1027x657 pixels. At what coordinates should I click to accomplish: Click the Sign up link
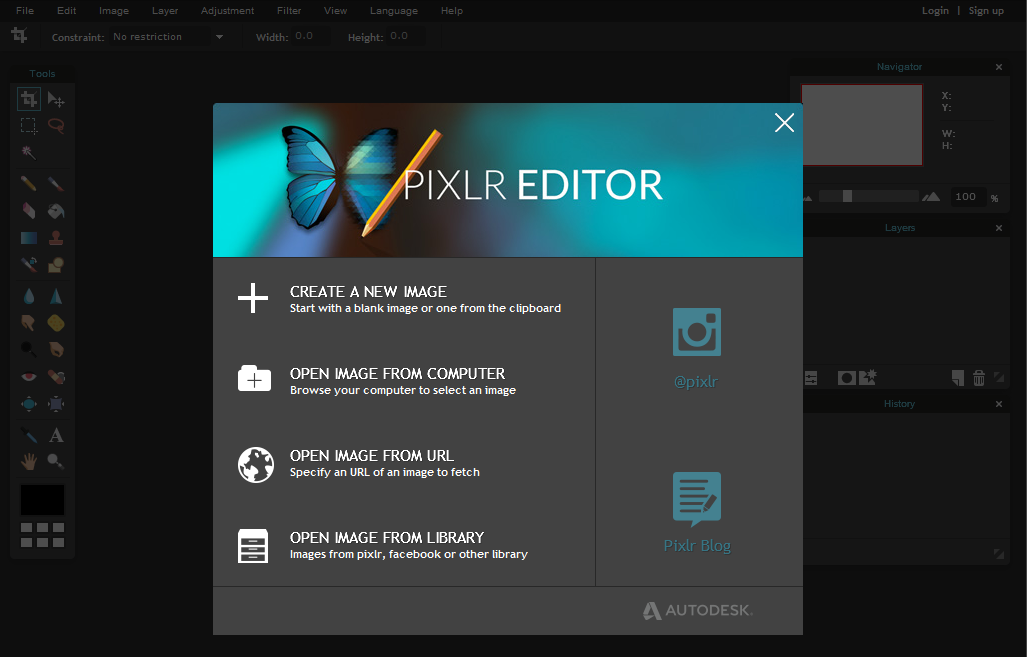pyautogui.click(x=986, y=10)
